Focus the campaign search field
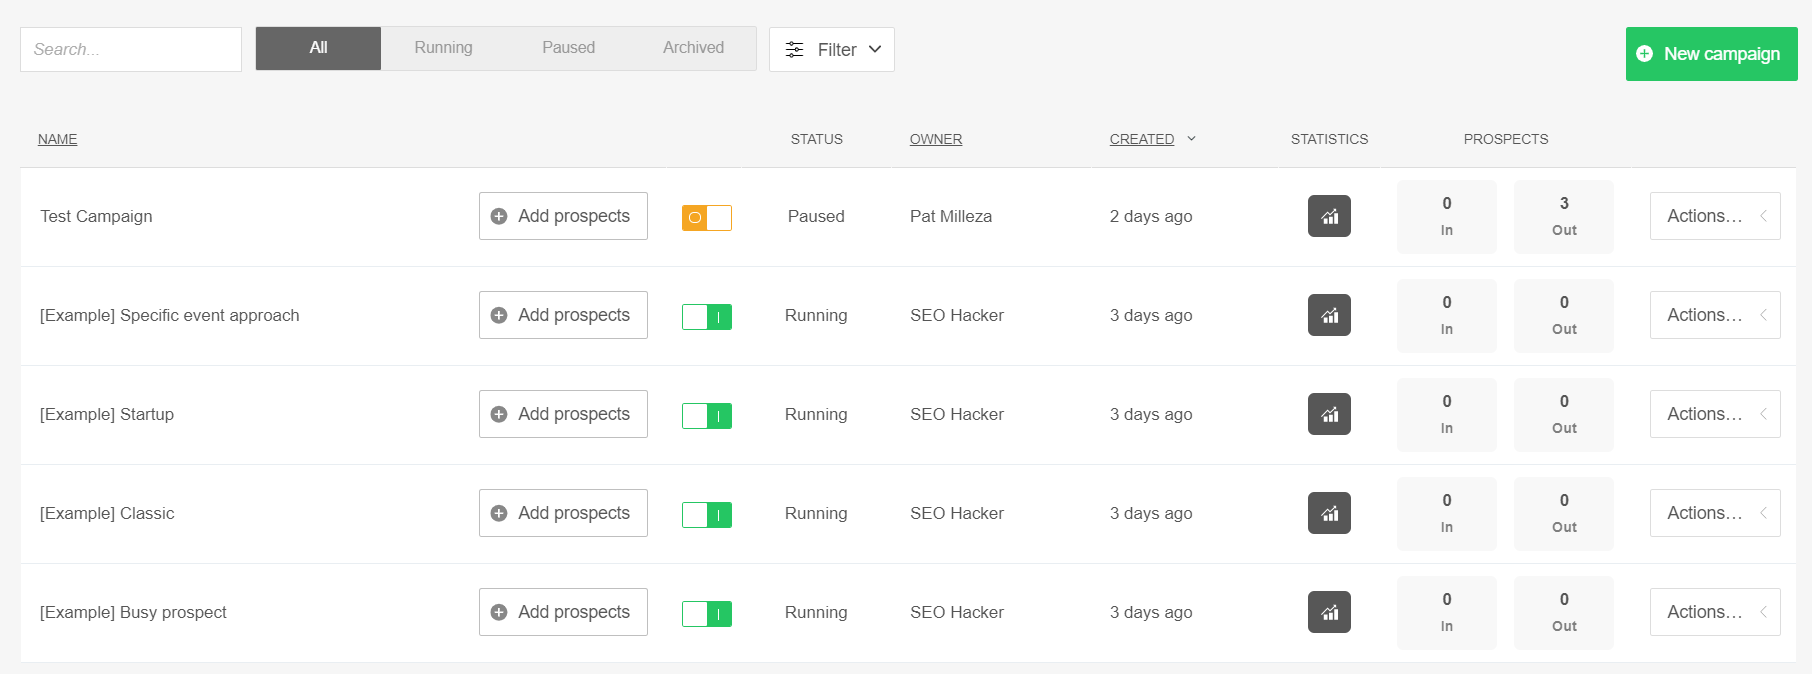Screen dimensions: 1812x674 [x=131, y=49]
